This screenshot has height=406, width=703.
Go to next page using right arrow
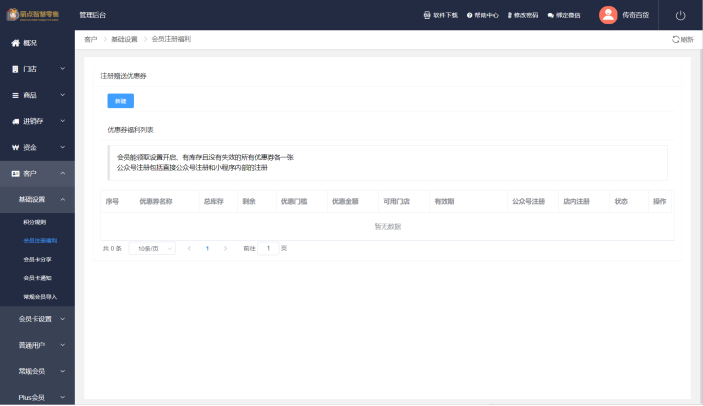coord(226,248)
